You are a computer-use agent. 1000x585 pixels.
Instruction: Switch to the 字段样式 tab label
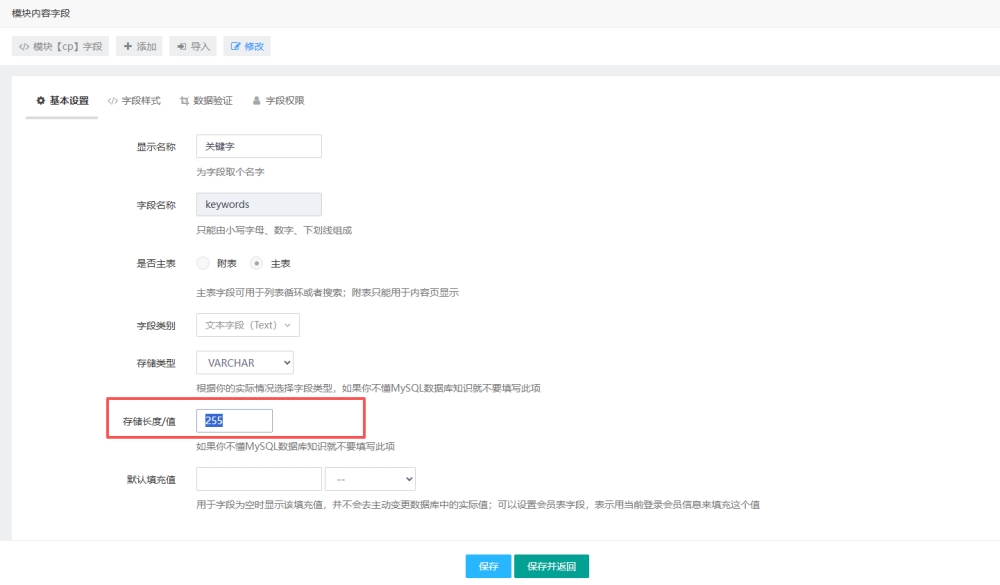click(141, 101)
